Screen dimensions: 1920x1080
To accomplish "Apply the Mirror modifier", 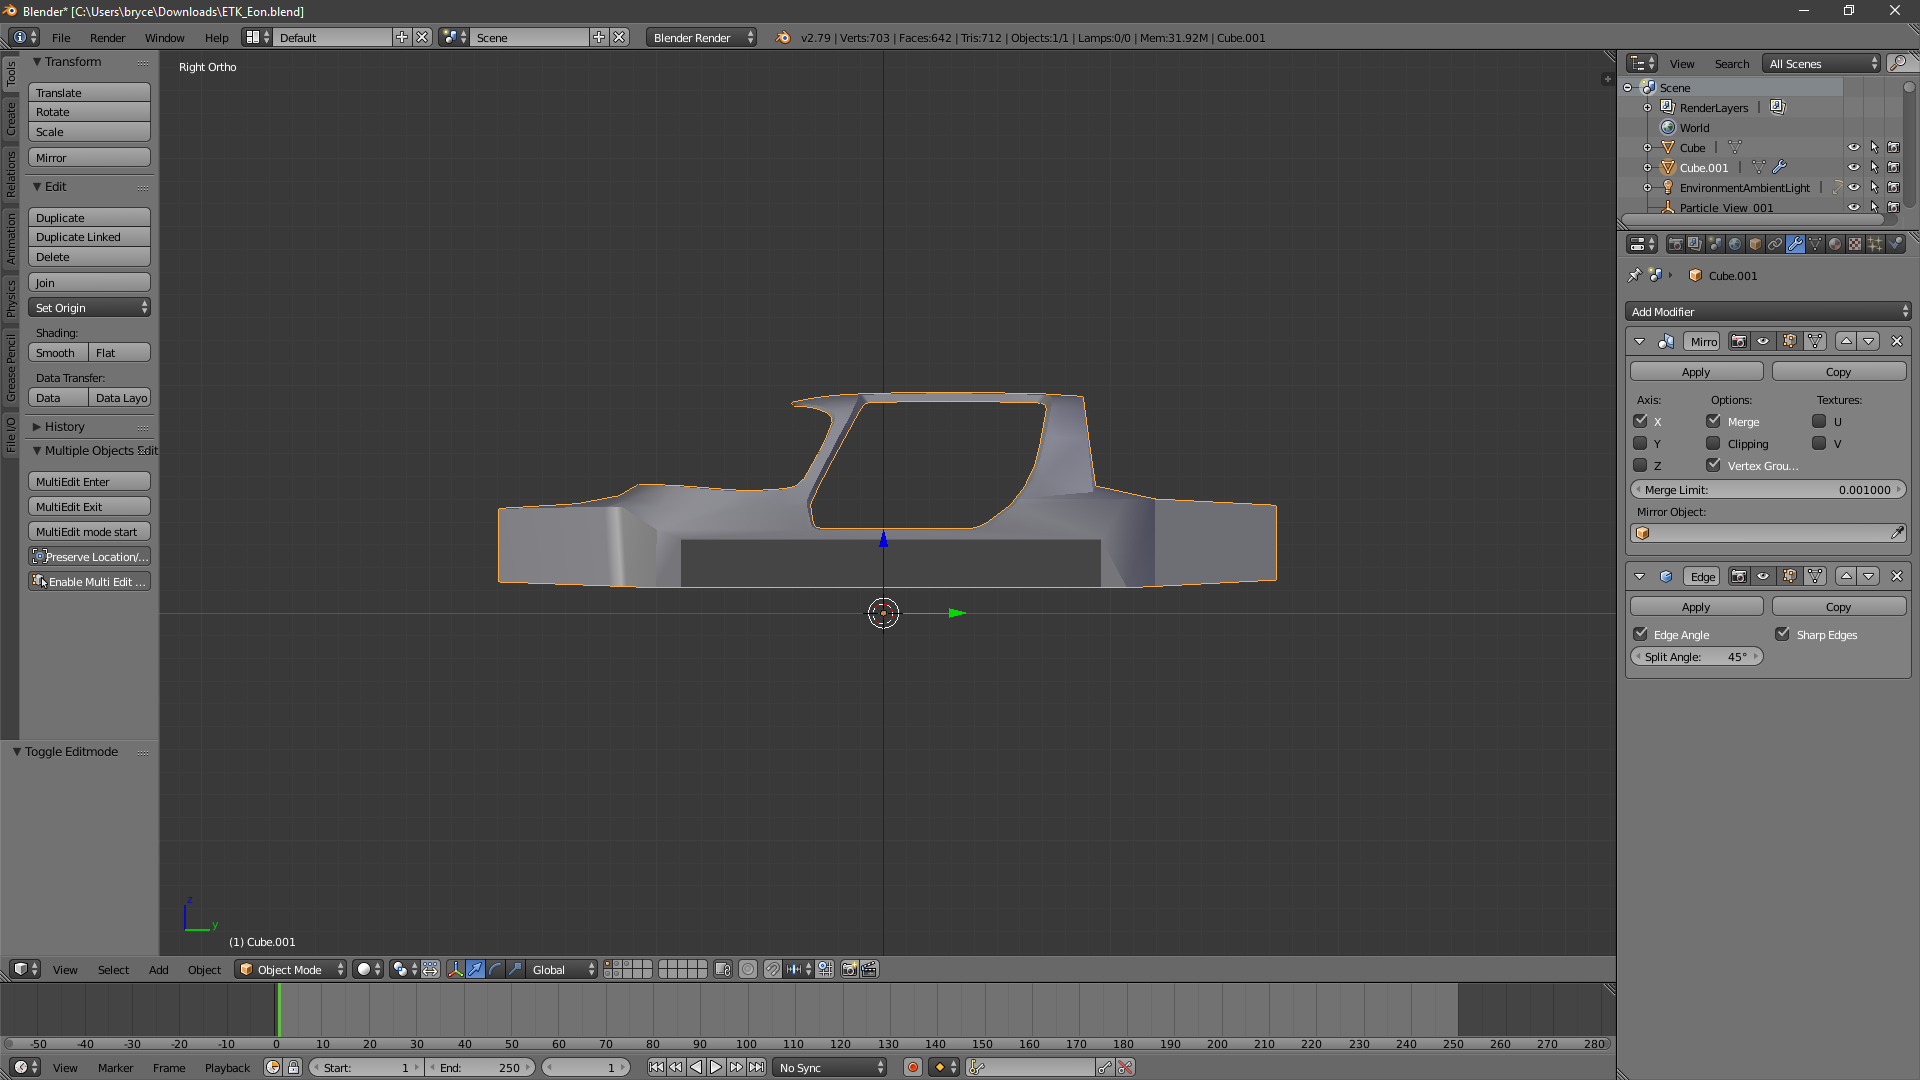I will tap(1696, 371).
